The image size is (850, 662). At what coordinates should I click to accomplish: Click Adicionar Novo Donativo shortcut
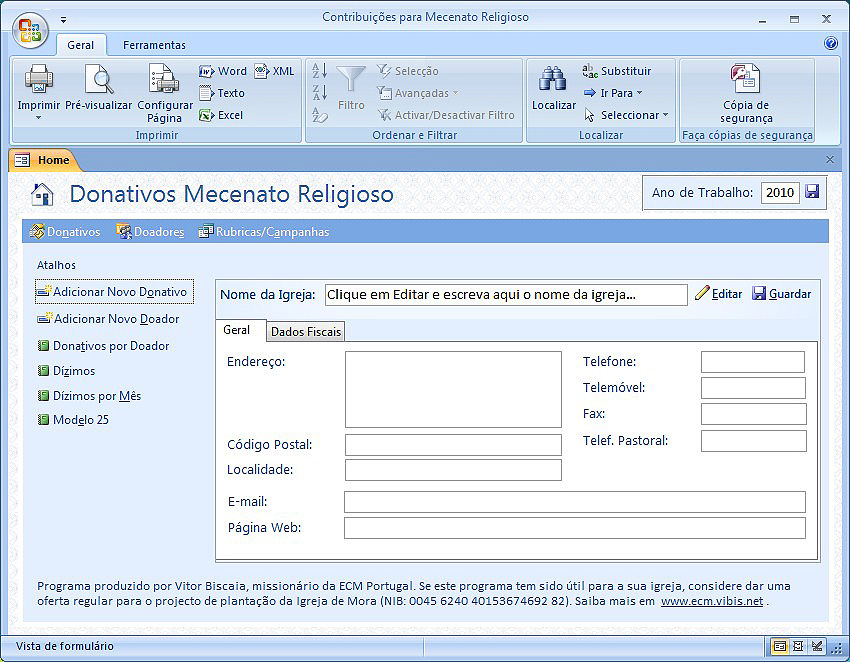pyautogui.click(x=114, y=292)
